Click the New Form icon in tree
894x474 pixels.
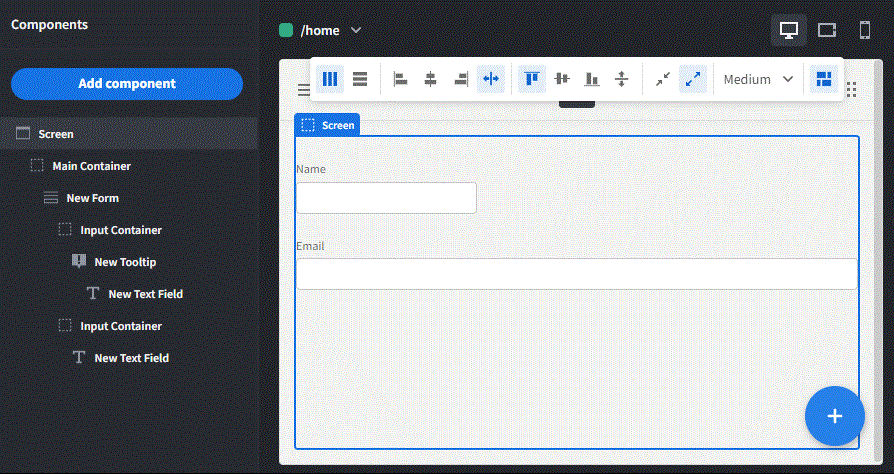(x=51, y=198)
